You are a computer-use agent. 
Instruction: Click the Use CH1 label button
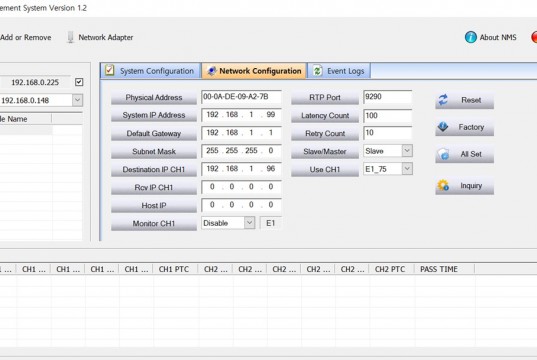point(325,170)
